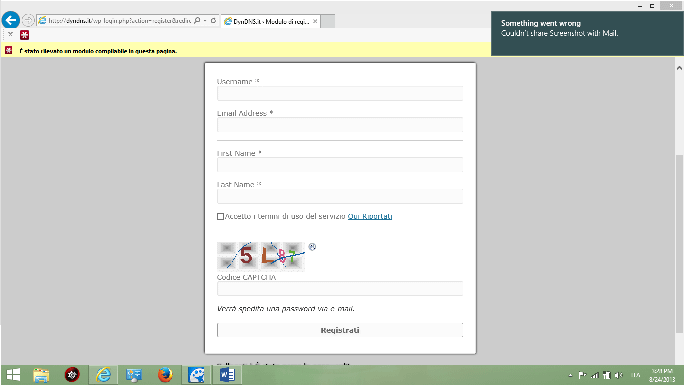Open the Action Center flag icon

click(582, 375)
